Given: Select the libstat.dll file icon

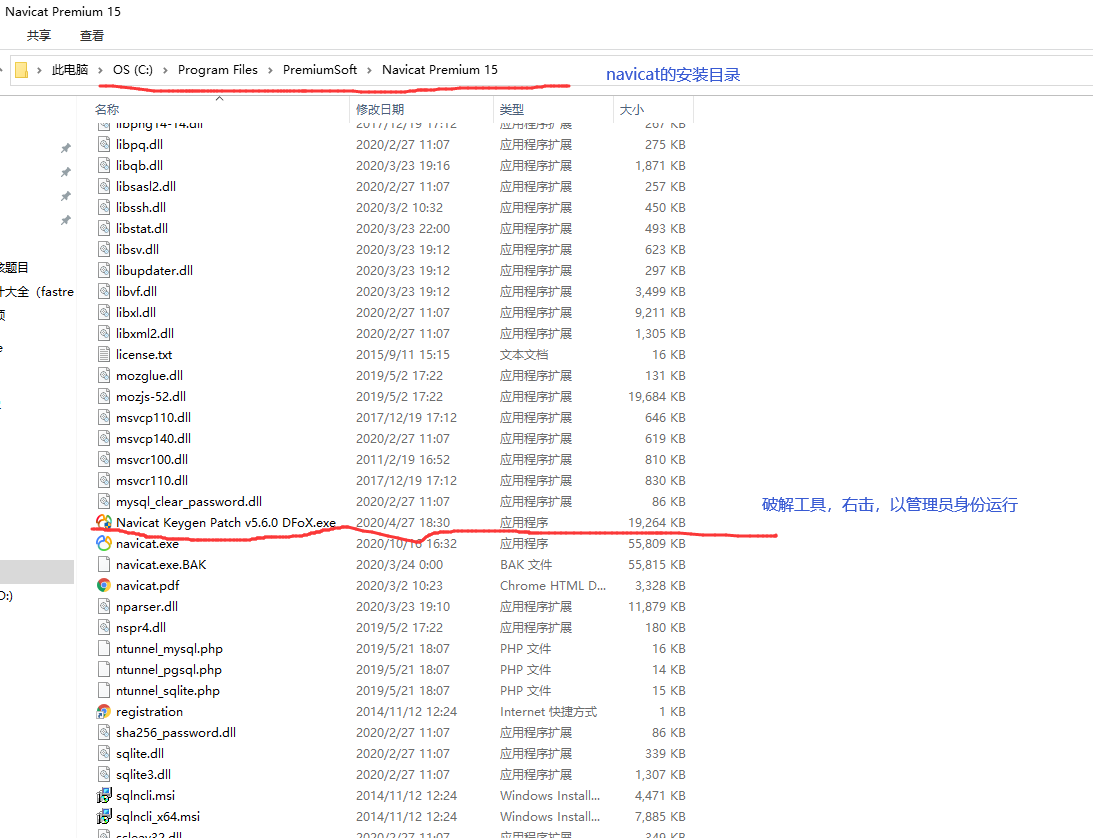Looking at the screenshot, I should (104, 228).
